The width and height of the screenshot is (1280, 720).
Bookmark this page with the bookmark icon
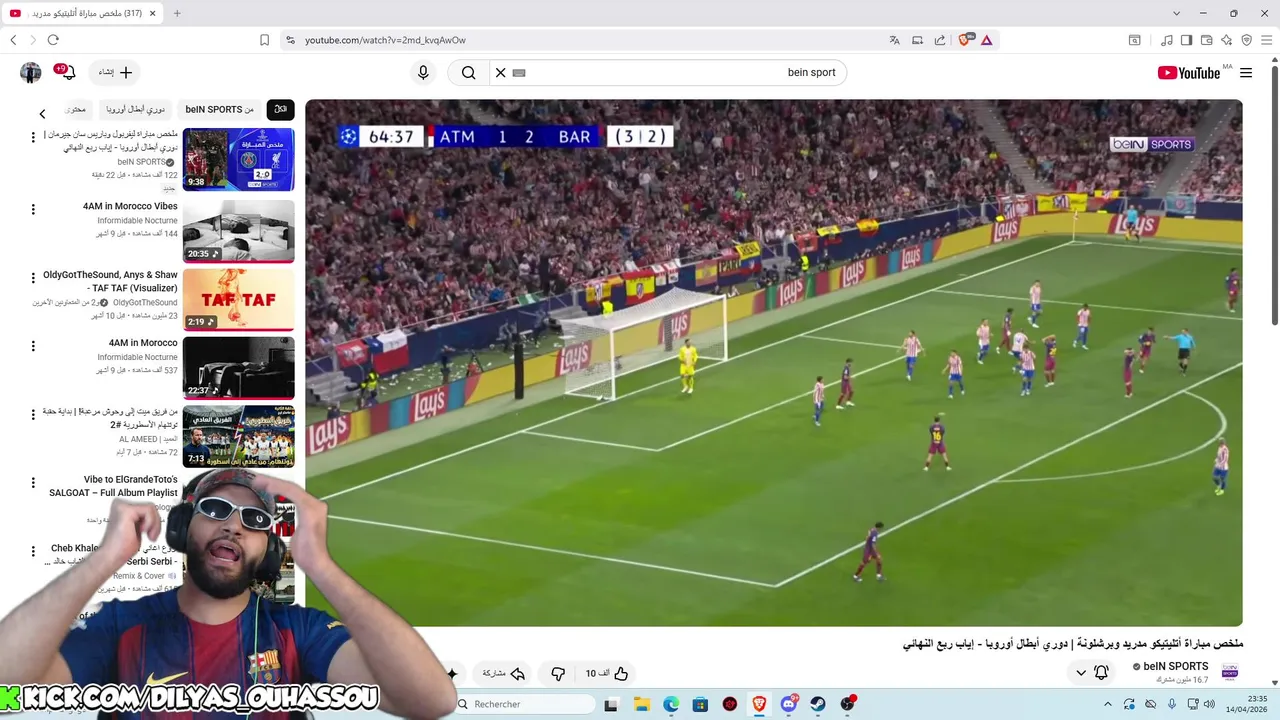pyautogui.click(x=264, y=40)
